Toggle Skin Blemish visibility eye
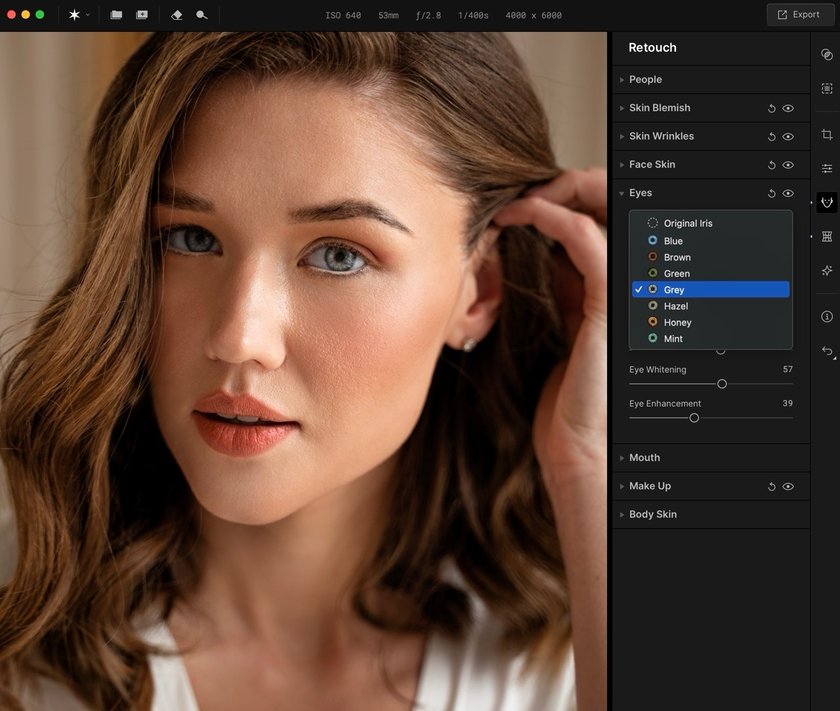The image size is (840, 711). pyautogui.click(x=788, y=108)
